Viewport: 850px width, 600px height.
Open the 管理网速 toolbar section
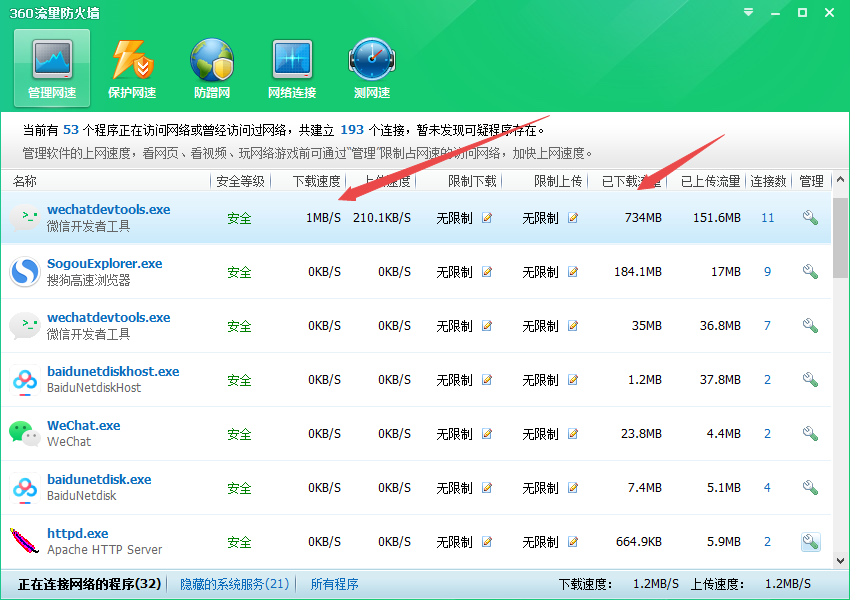point(52,68)
